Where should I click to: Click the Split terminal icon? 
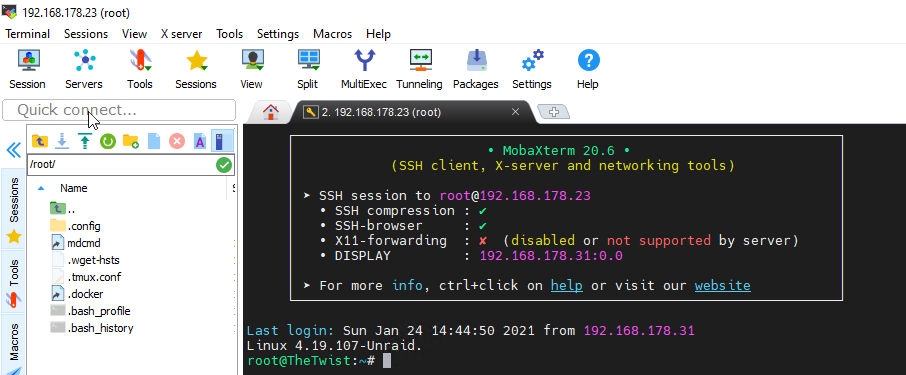(307, 69)
